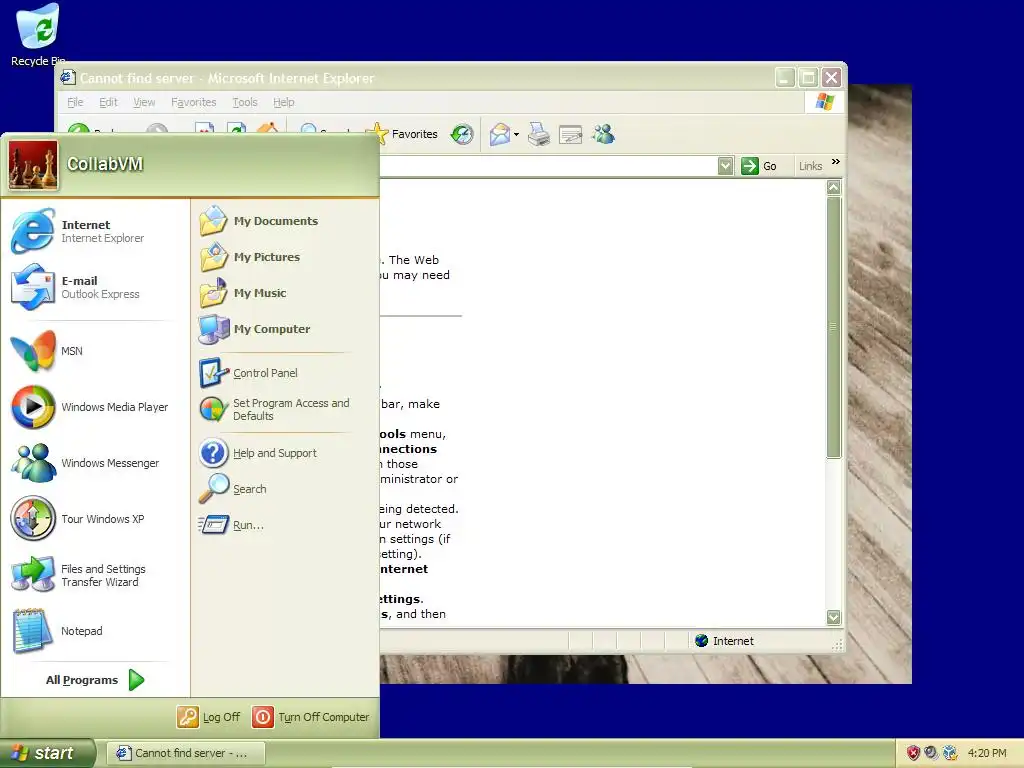Click the Print icon in IE toolbar

coord(539,134)
